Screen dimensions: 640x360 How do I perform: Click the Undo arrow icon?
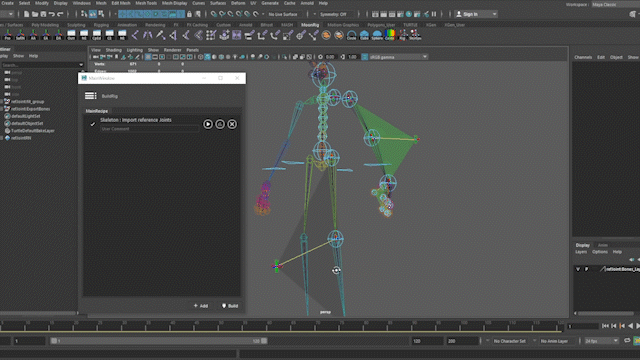52,14
